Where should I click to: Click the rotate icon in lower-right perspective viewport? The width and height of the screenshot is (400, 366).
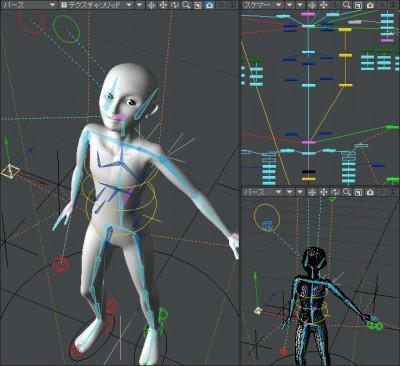(x=335, y=192)
